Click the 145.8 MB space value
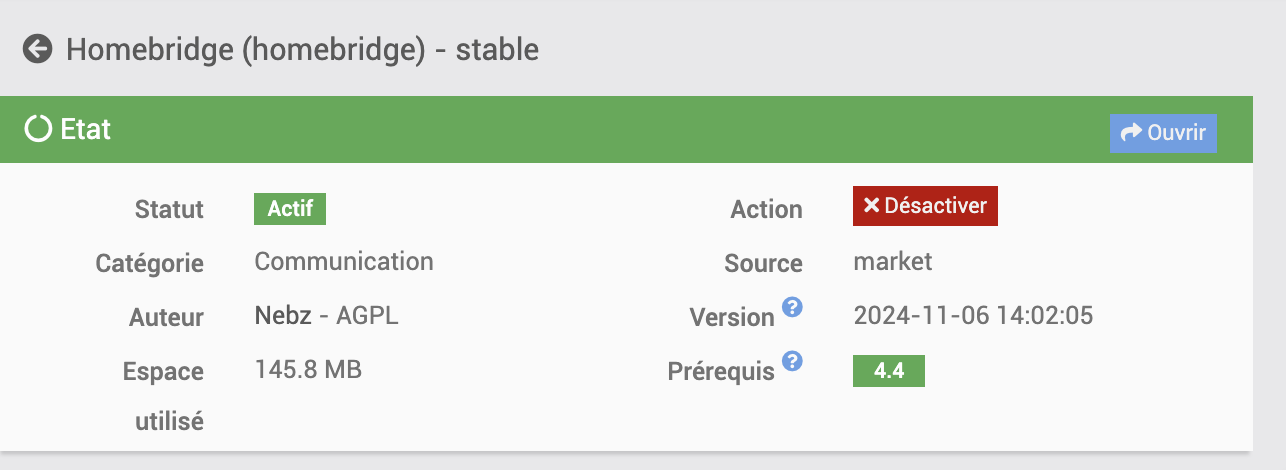The image size is (1286, 470). [x=308, y=370]
